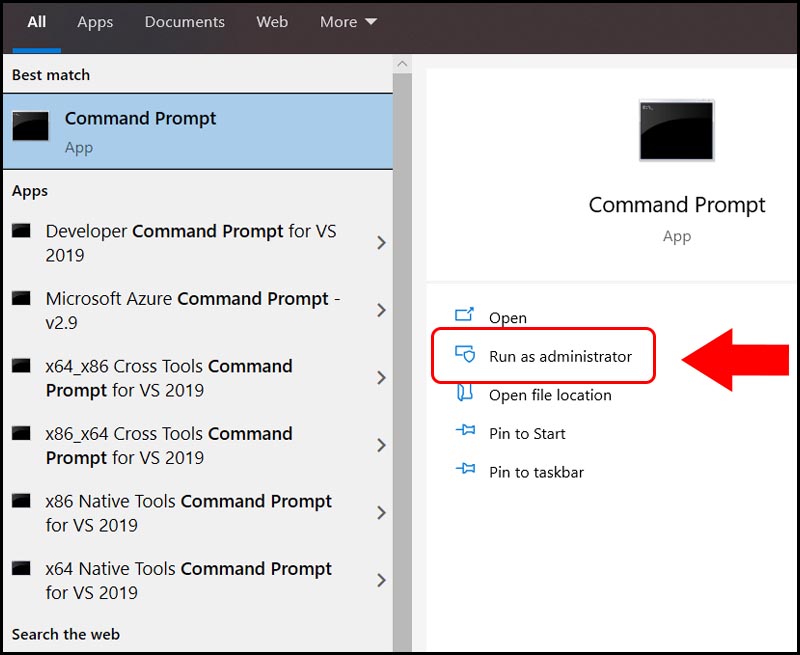
Task: Expand x64_x86 Cross Tools Command Prompt options
Action: pyautogui.click(x=381, y=378)
